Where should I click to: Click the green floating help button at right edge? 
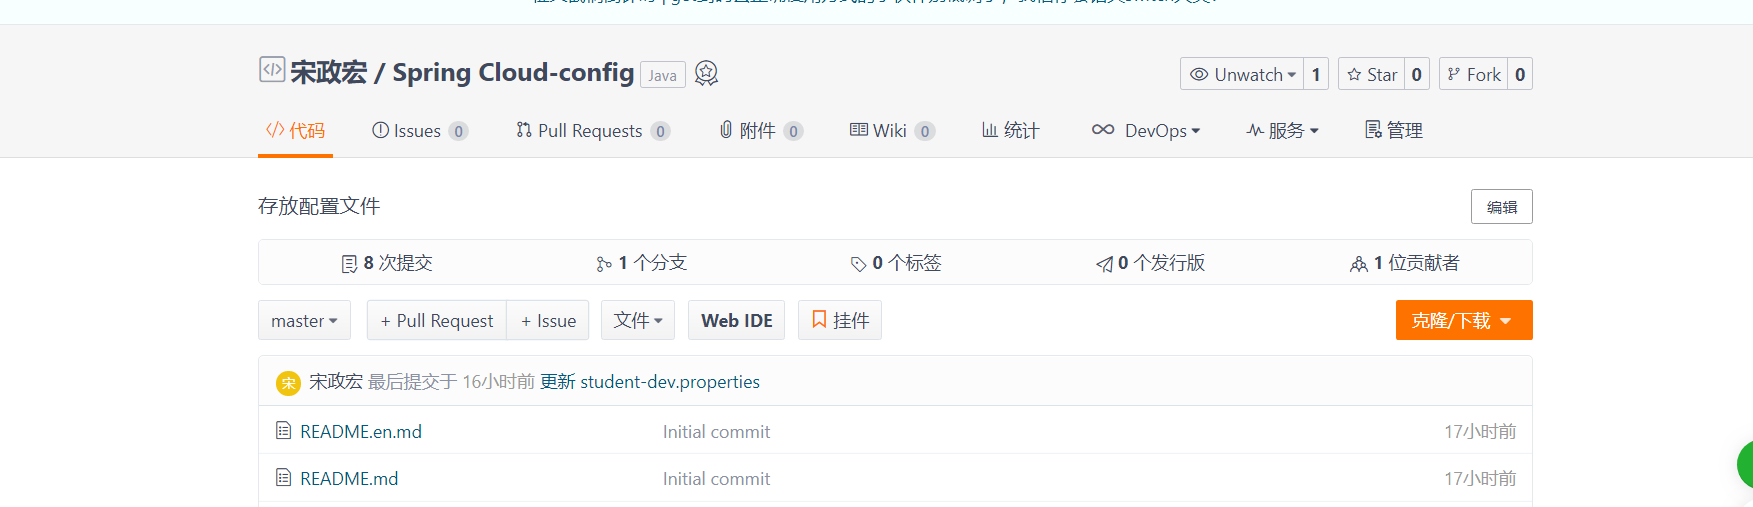(1745, 465)
